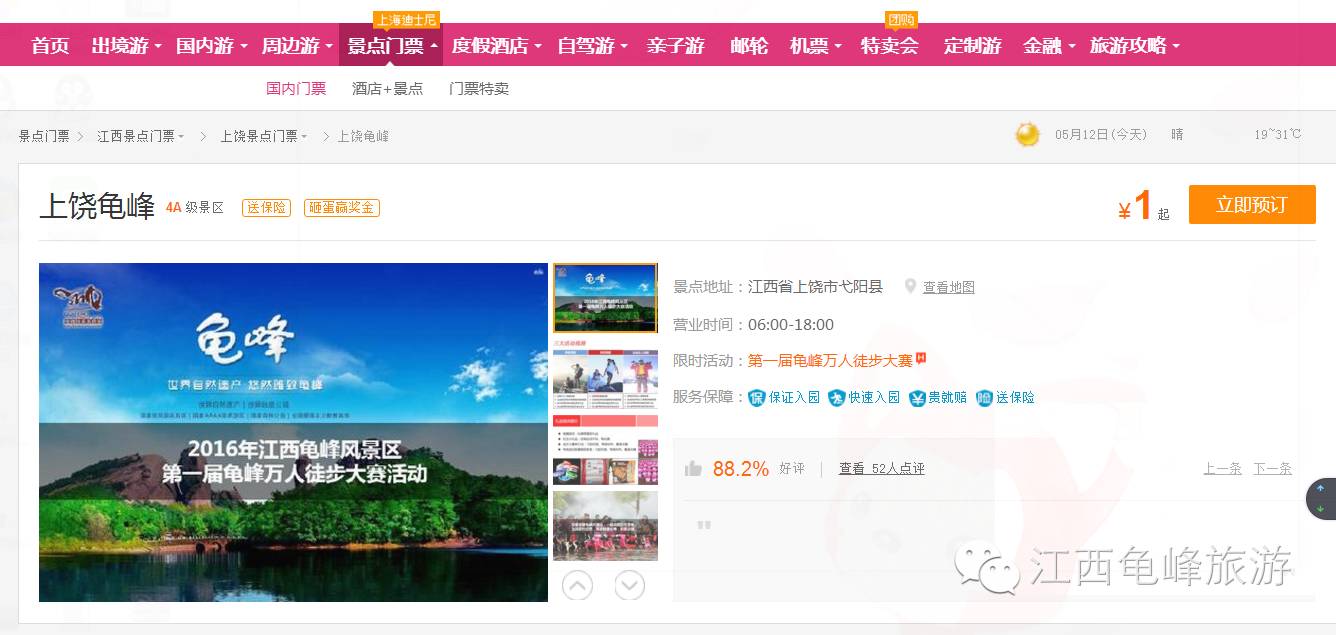Expand the 周边游 navigation dropdown

pos(297,46)
